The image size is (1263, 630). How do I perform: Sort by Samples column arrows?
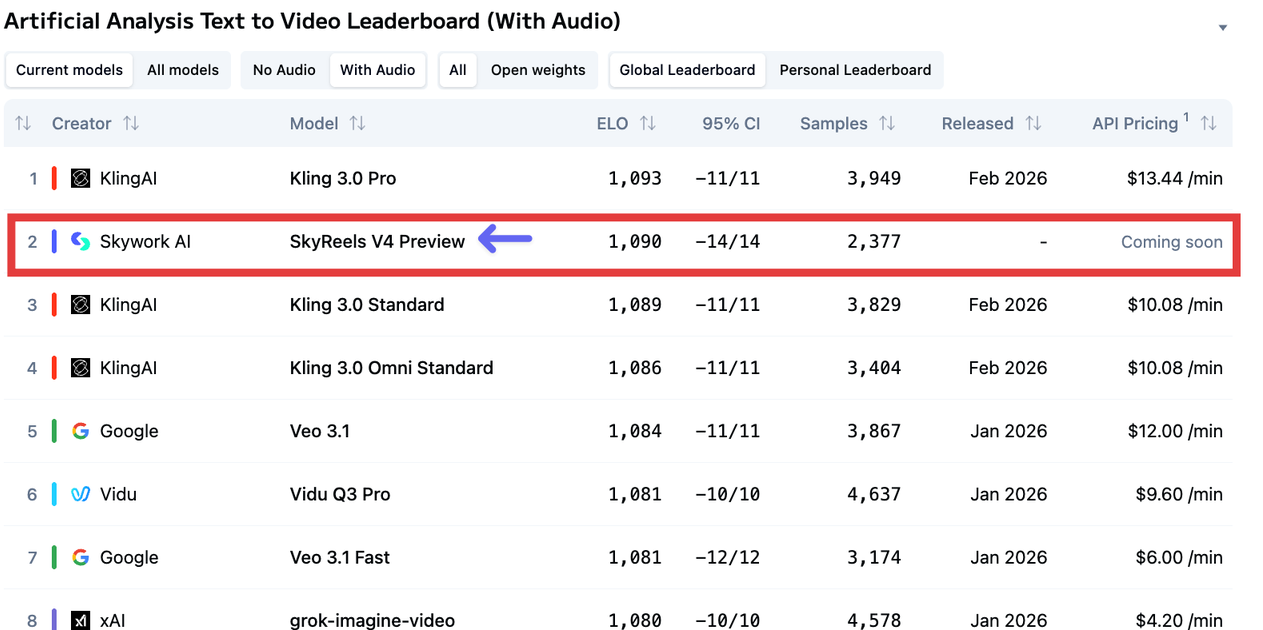[x=887, y=124]
